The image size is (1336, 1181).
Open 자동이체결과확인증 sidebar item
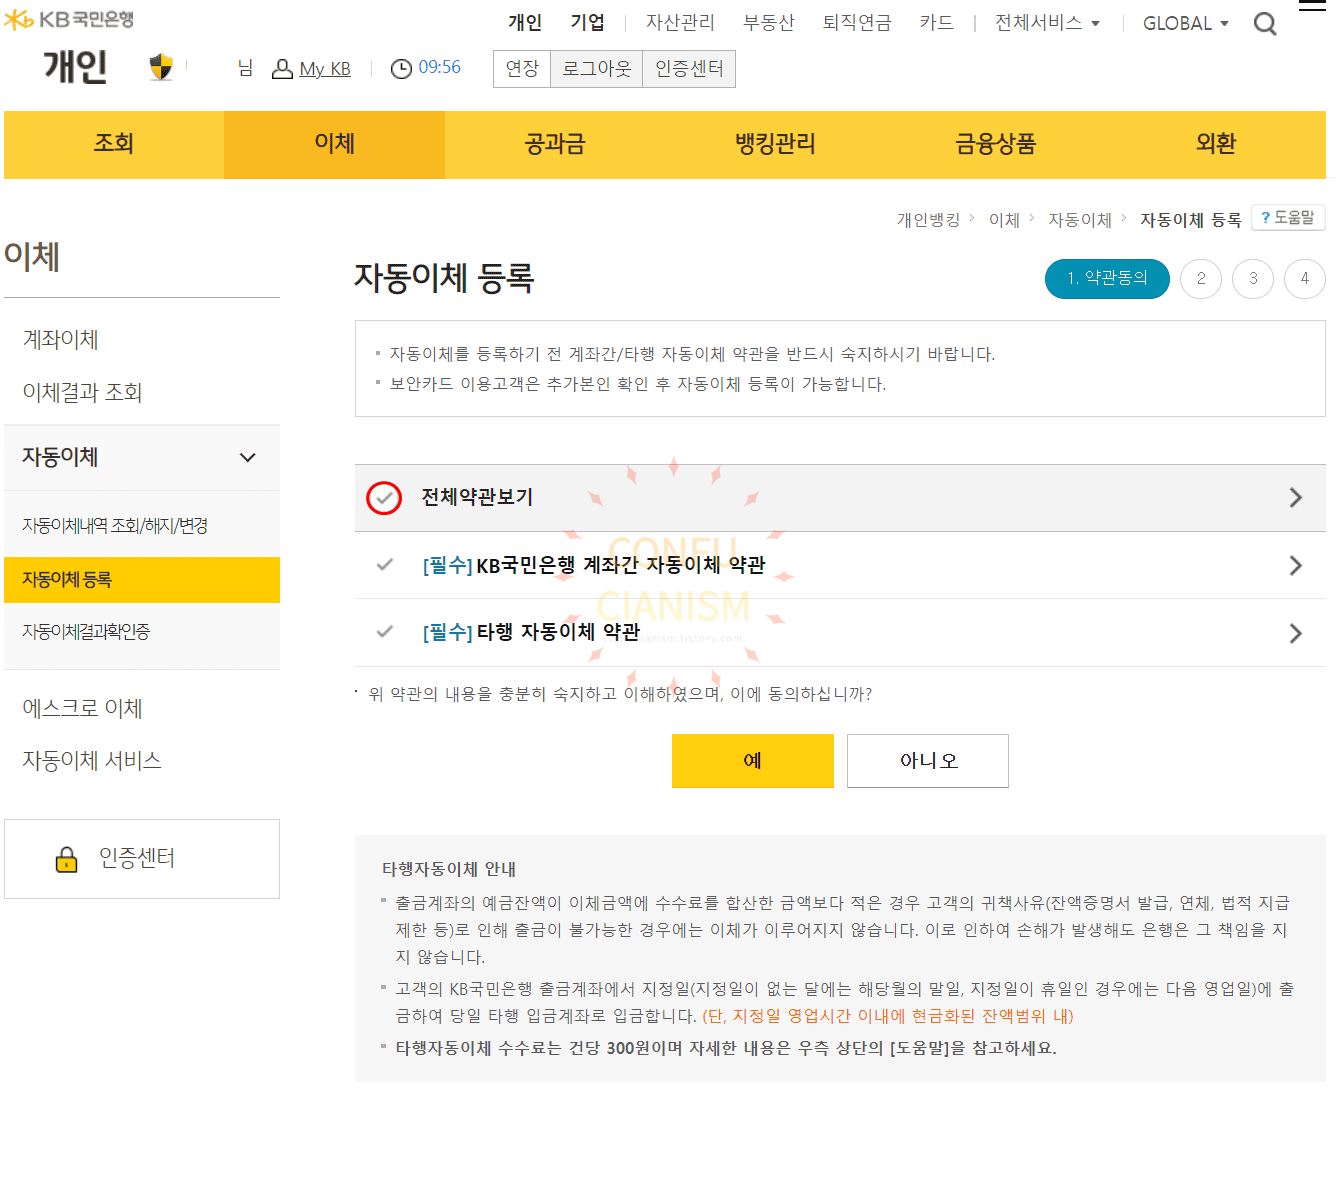(86, 632)
